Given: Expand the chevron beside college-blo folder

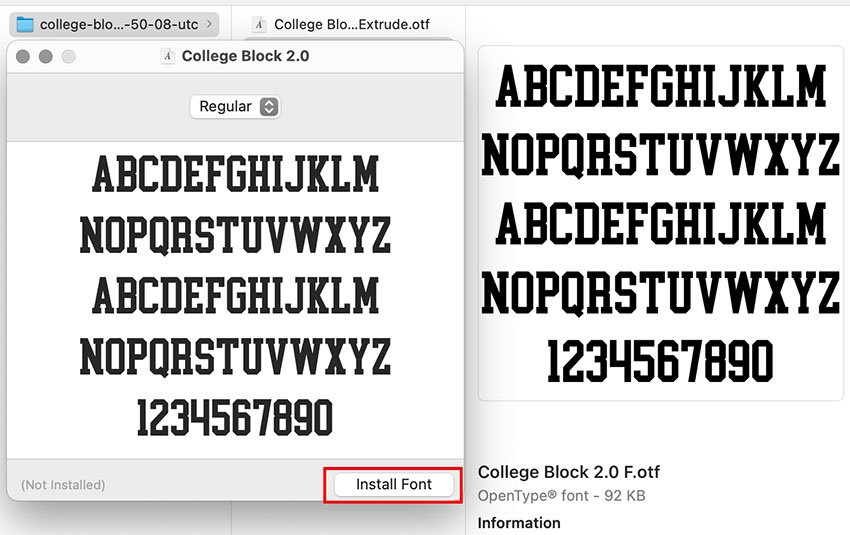Looking at the screenshot, I should [x=207, y=24].
